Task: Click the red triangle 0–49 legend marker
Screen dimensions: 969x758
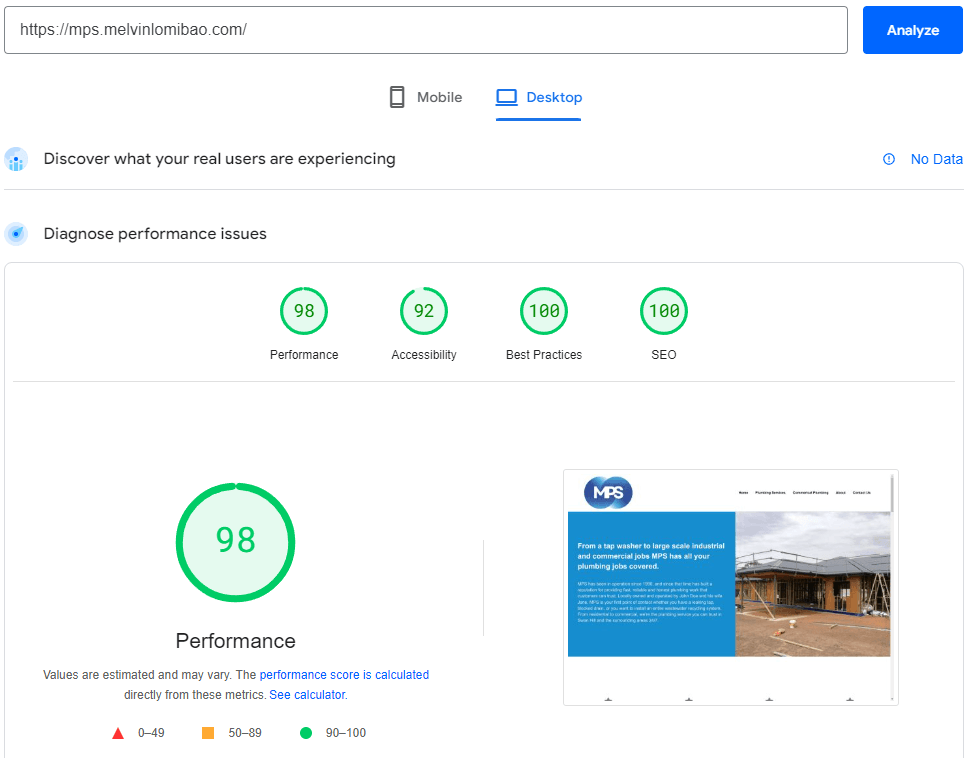Action: coord(118,733)
